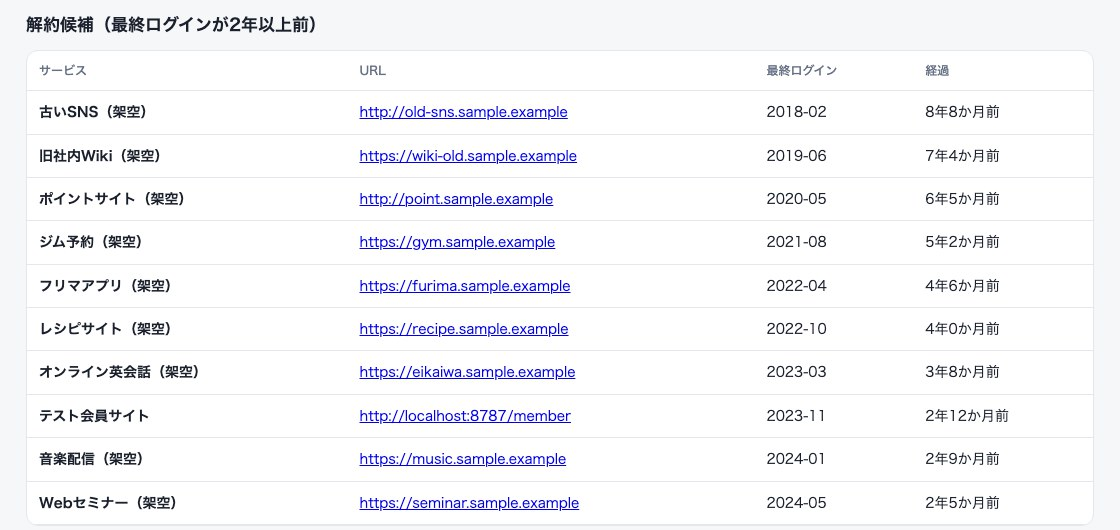Screen dimensions: 1120x530
Task: Click the 2024-05 last login date
Action: [x=796, y=503]
